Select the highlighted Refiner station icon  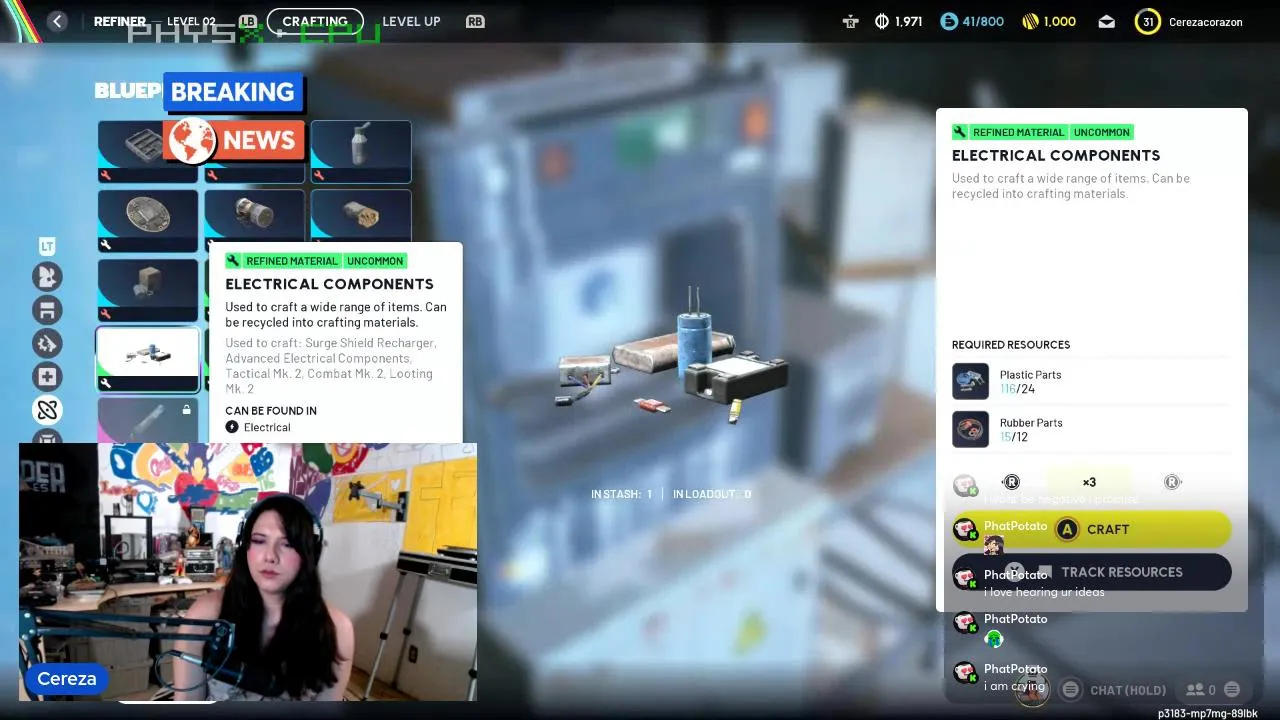(x=47, y=410)
